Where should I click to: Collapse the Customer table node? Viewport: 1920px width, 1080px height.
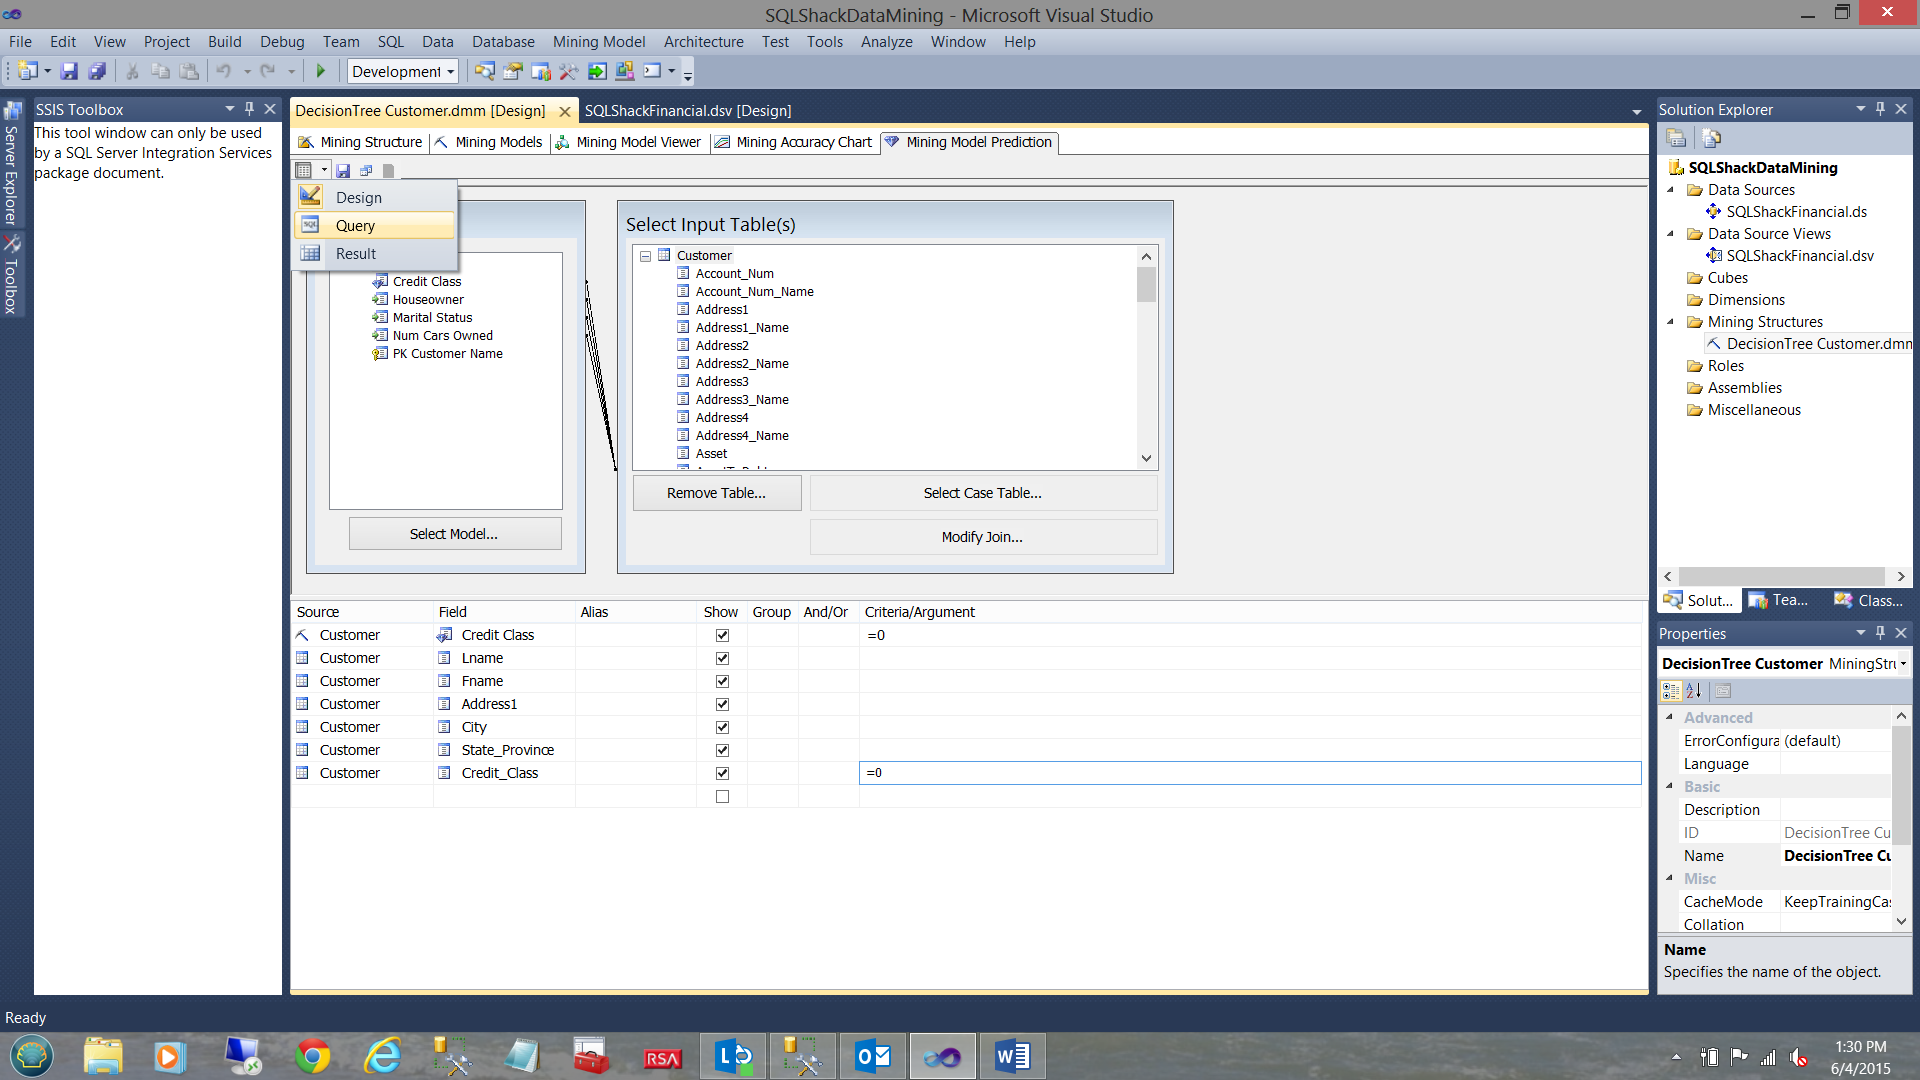(645, 256)
